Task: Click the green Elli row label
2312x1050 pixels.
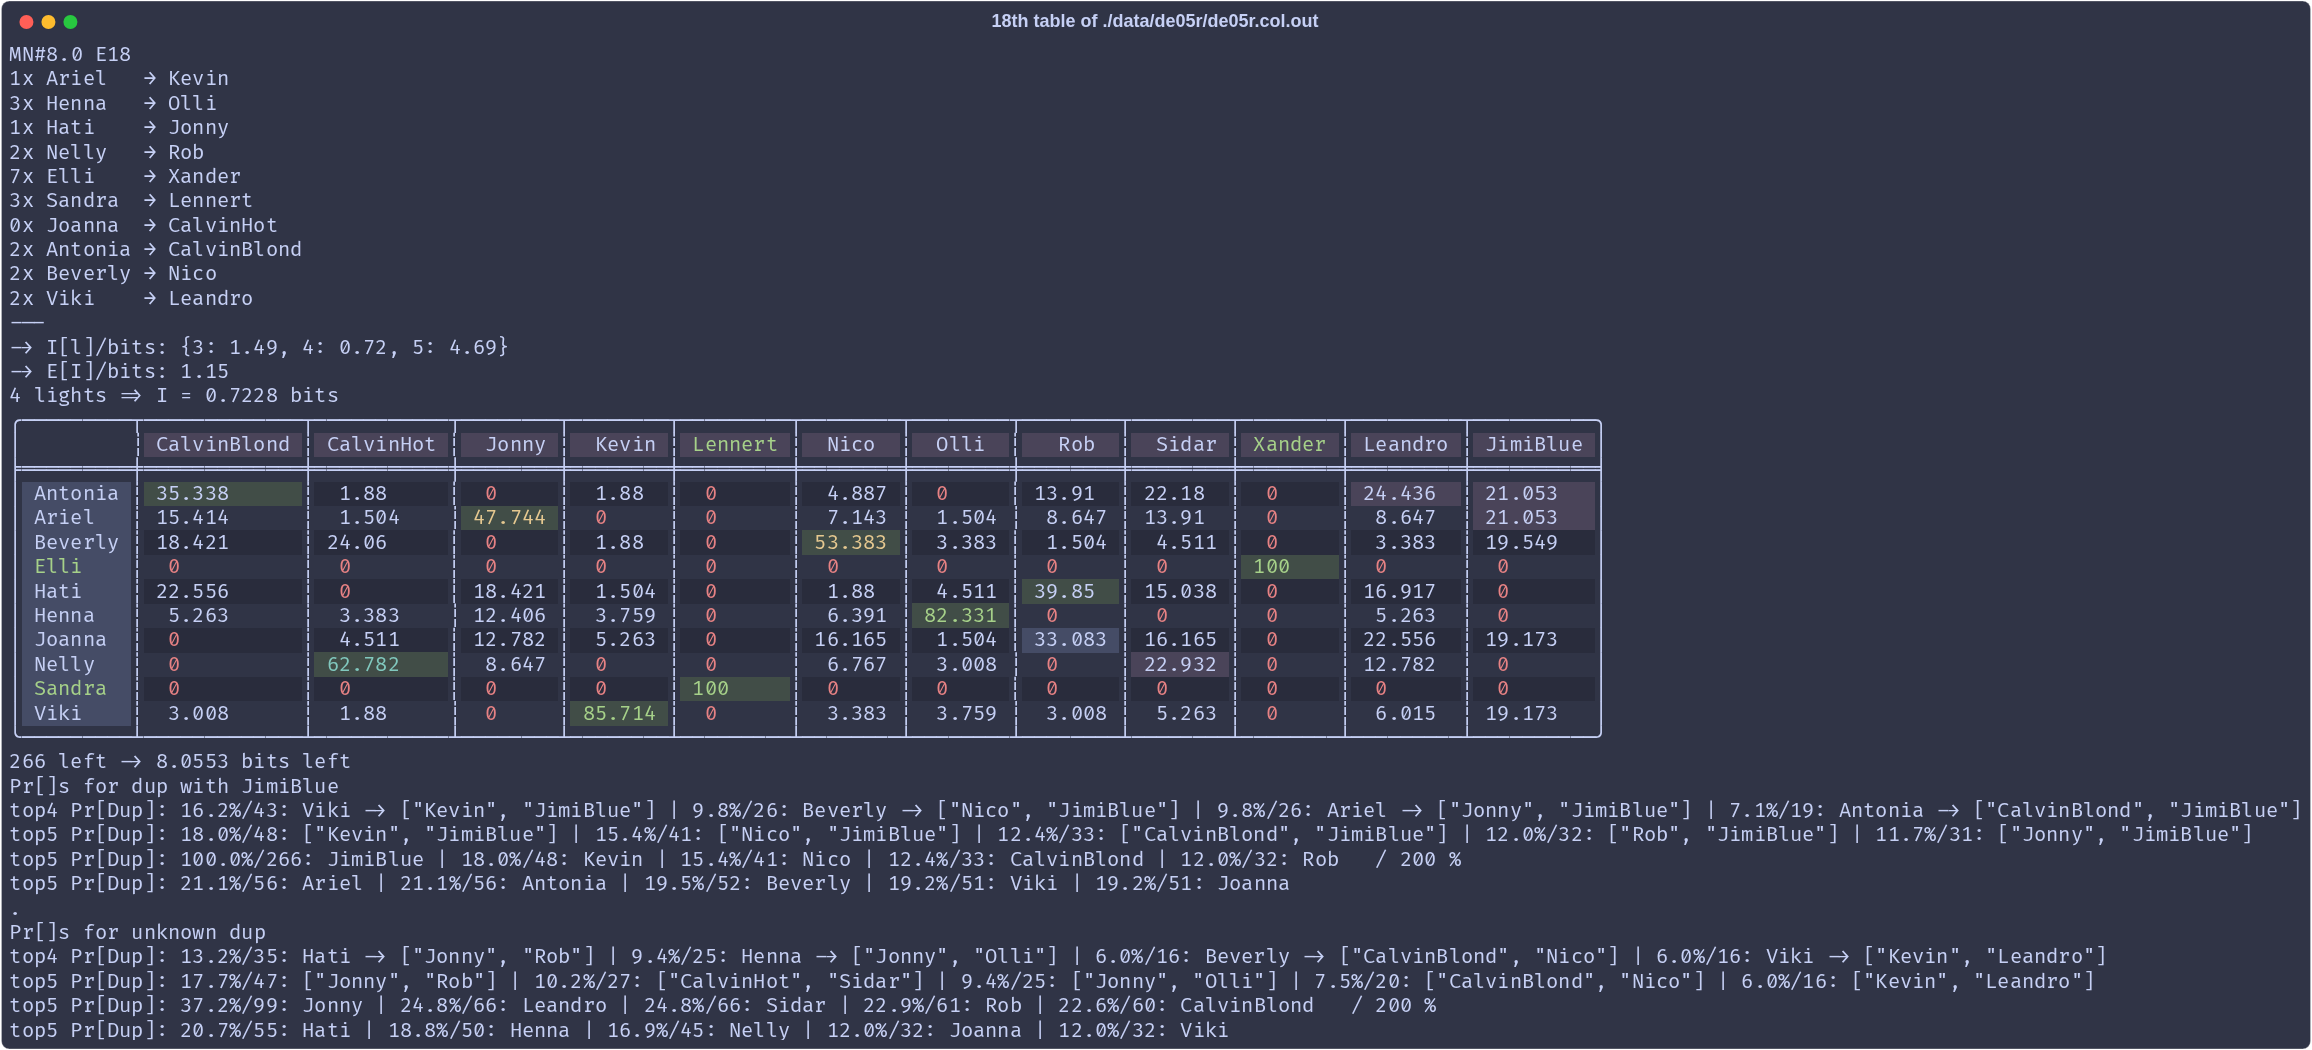Action: tap(58, 567)
